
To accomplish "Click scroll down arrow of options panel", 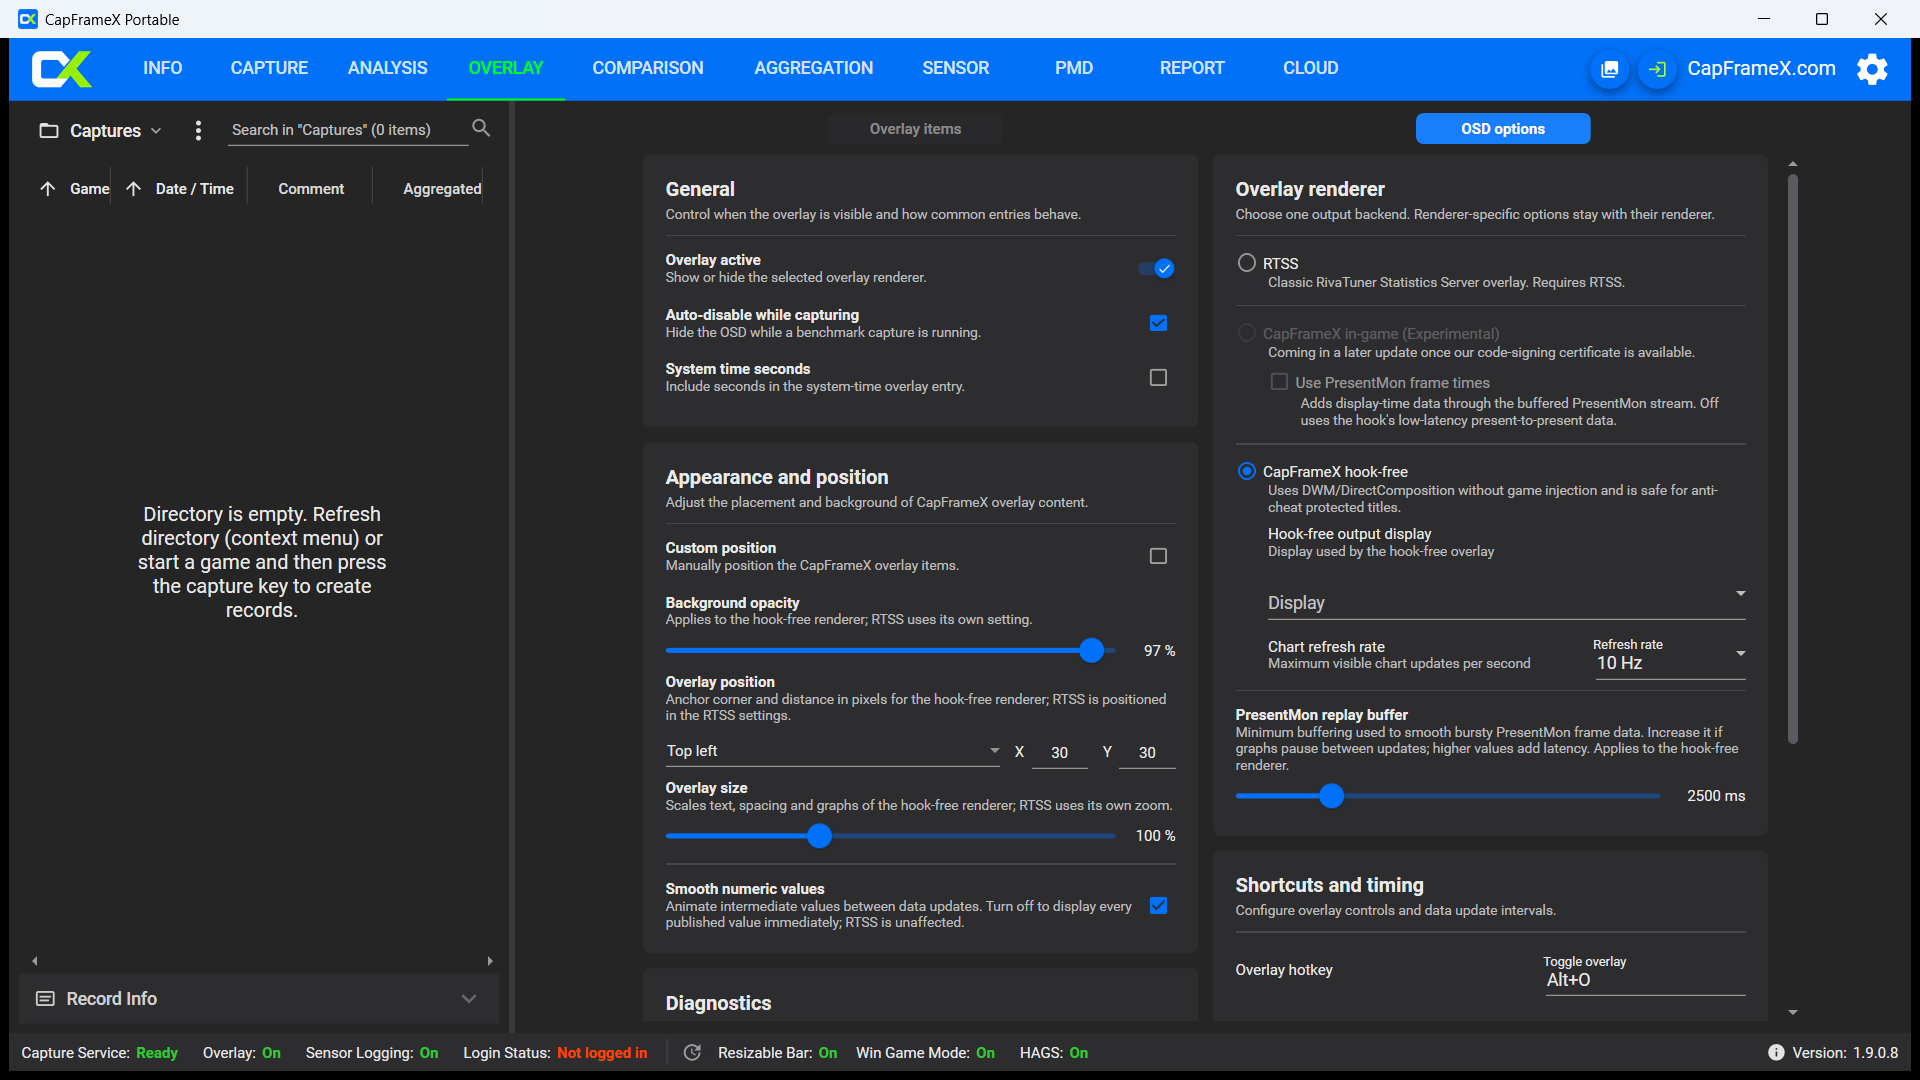I will [1793, 1013].
